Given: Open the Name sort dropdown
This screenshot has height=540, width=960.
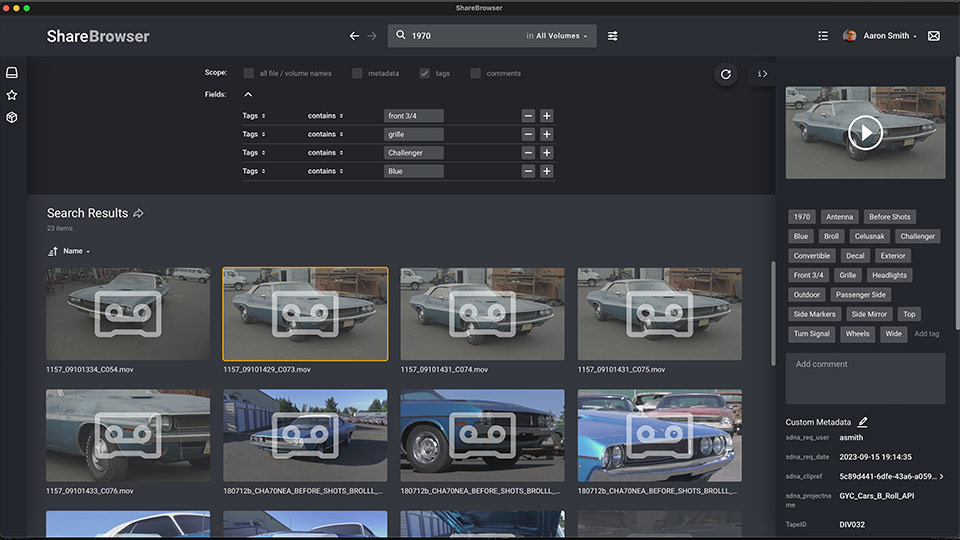Looking at the screenshot, I should click(x=77, y=251).
